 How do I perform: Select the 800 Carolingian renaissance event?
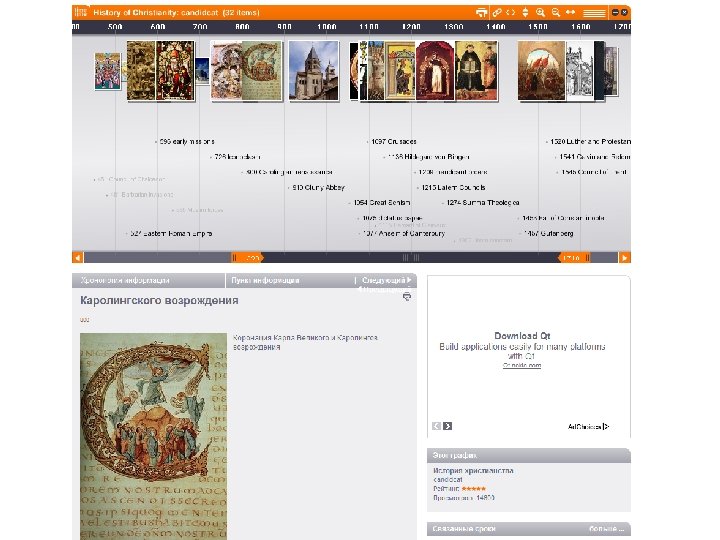[289, 172]
